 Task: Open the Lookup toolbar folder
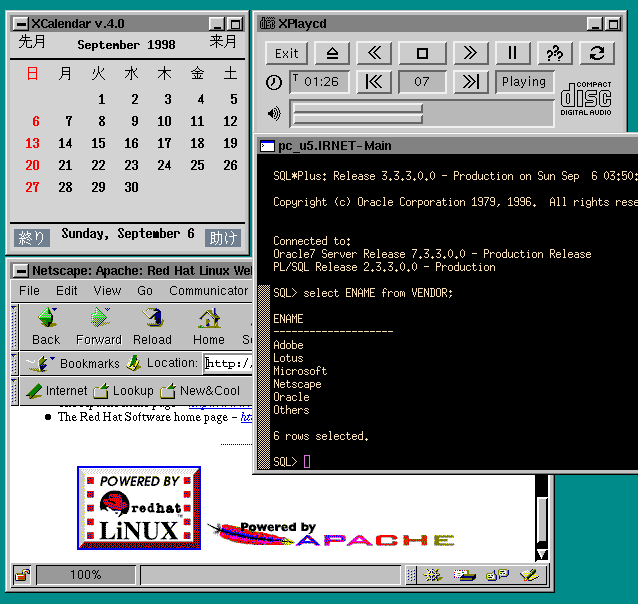pos(123,391)
